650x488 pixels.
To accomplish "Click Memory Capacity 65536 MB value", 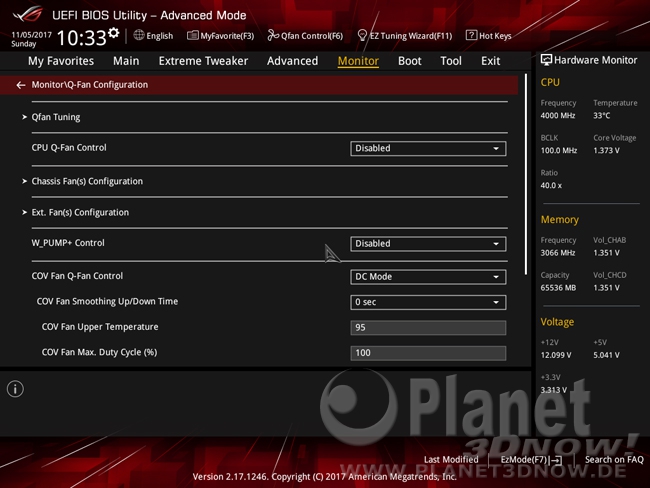I will (x=558, y=288).
